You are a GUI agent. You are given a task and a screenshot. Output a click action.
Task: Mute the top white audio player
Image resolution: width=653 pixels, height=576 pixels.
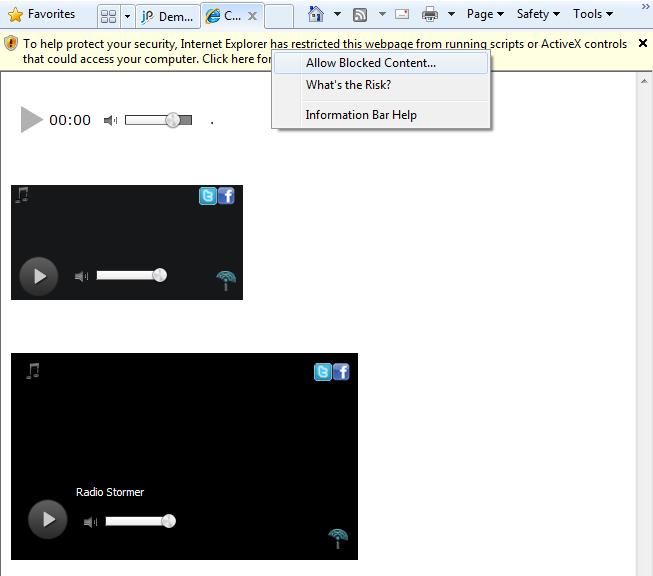pyautogui.click(x=110, y=120)
